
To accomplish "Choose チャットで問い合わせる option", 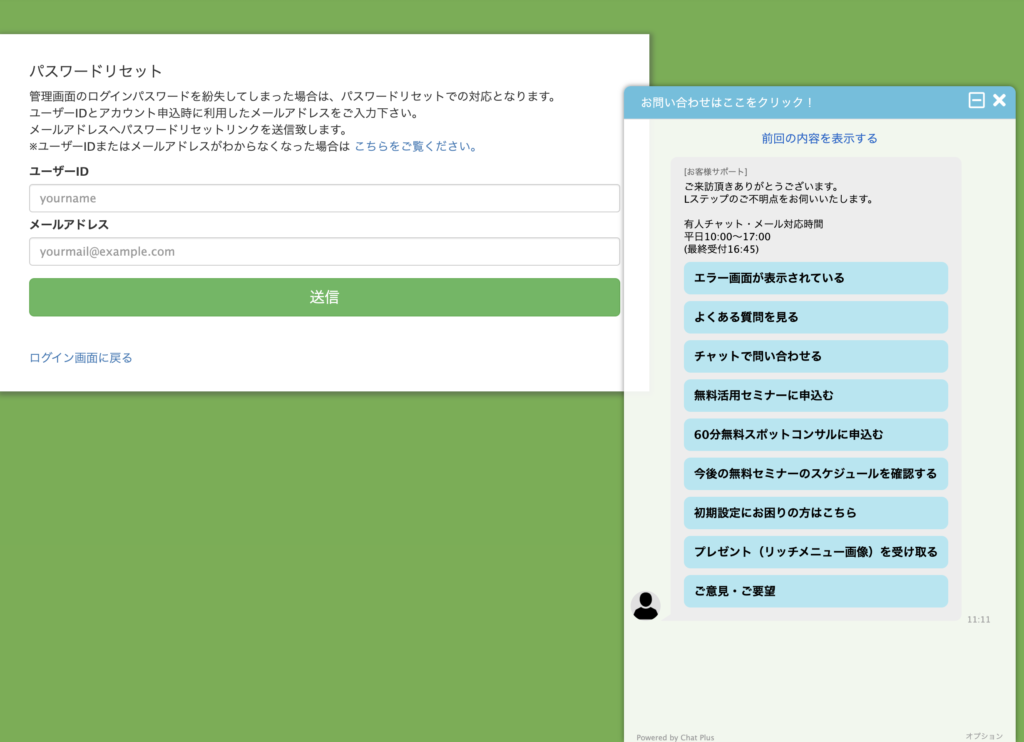I will pyautogui.click(x=815, y=356).
